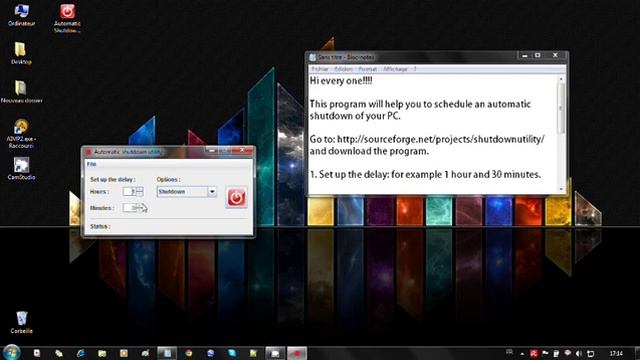The height and width of the screenshot is (360, 640).
Task: Select the Automatic Shutdown desktop shortcut
Action: [x=67, y=18]
